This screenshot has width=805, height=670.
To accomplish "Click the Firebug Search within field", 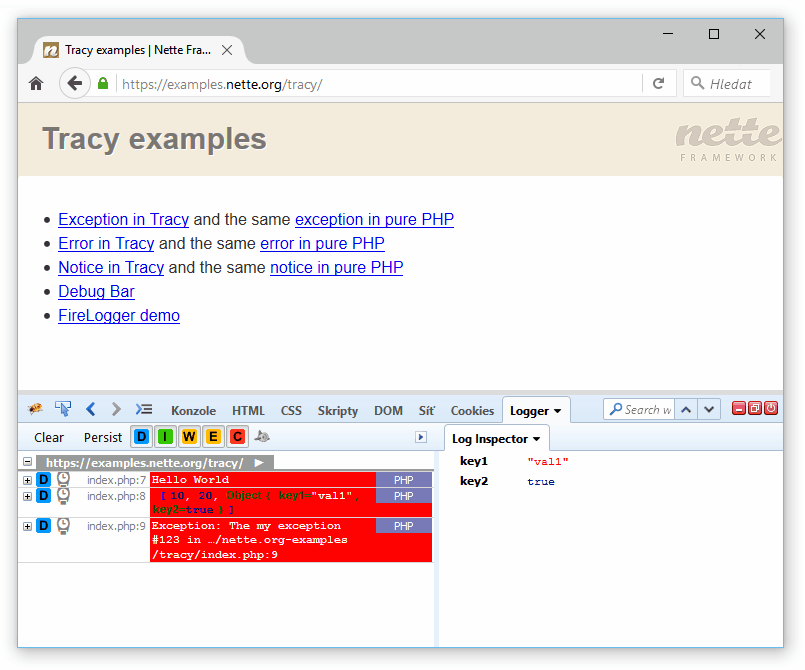I will click(640, 410).
